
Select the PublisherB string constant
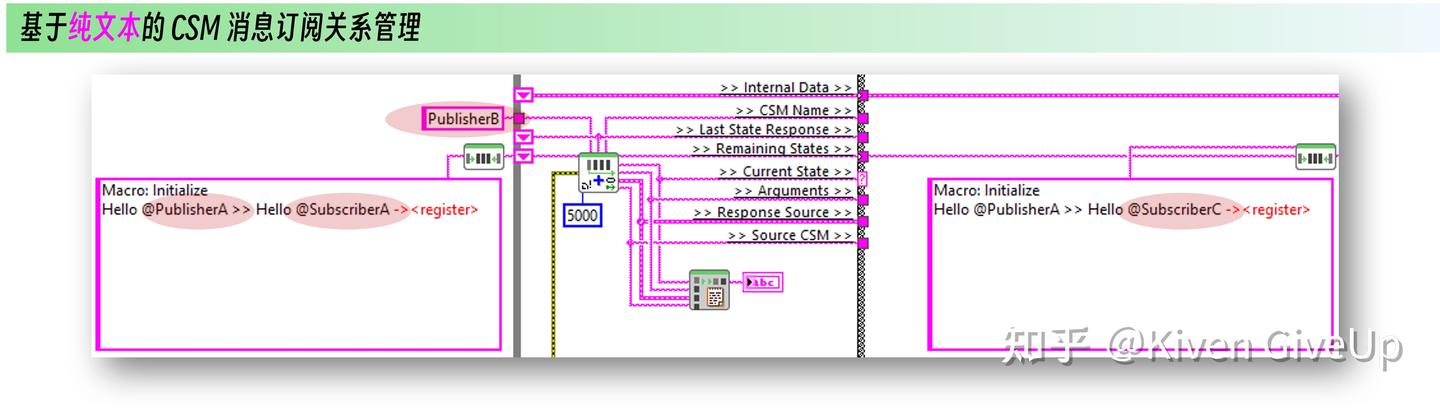(x=463, y=119)
